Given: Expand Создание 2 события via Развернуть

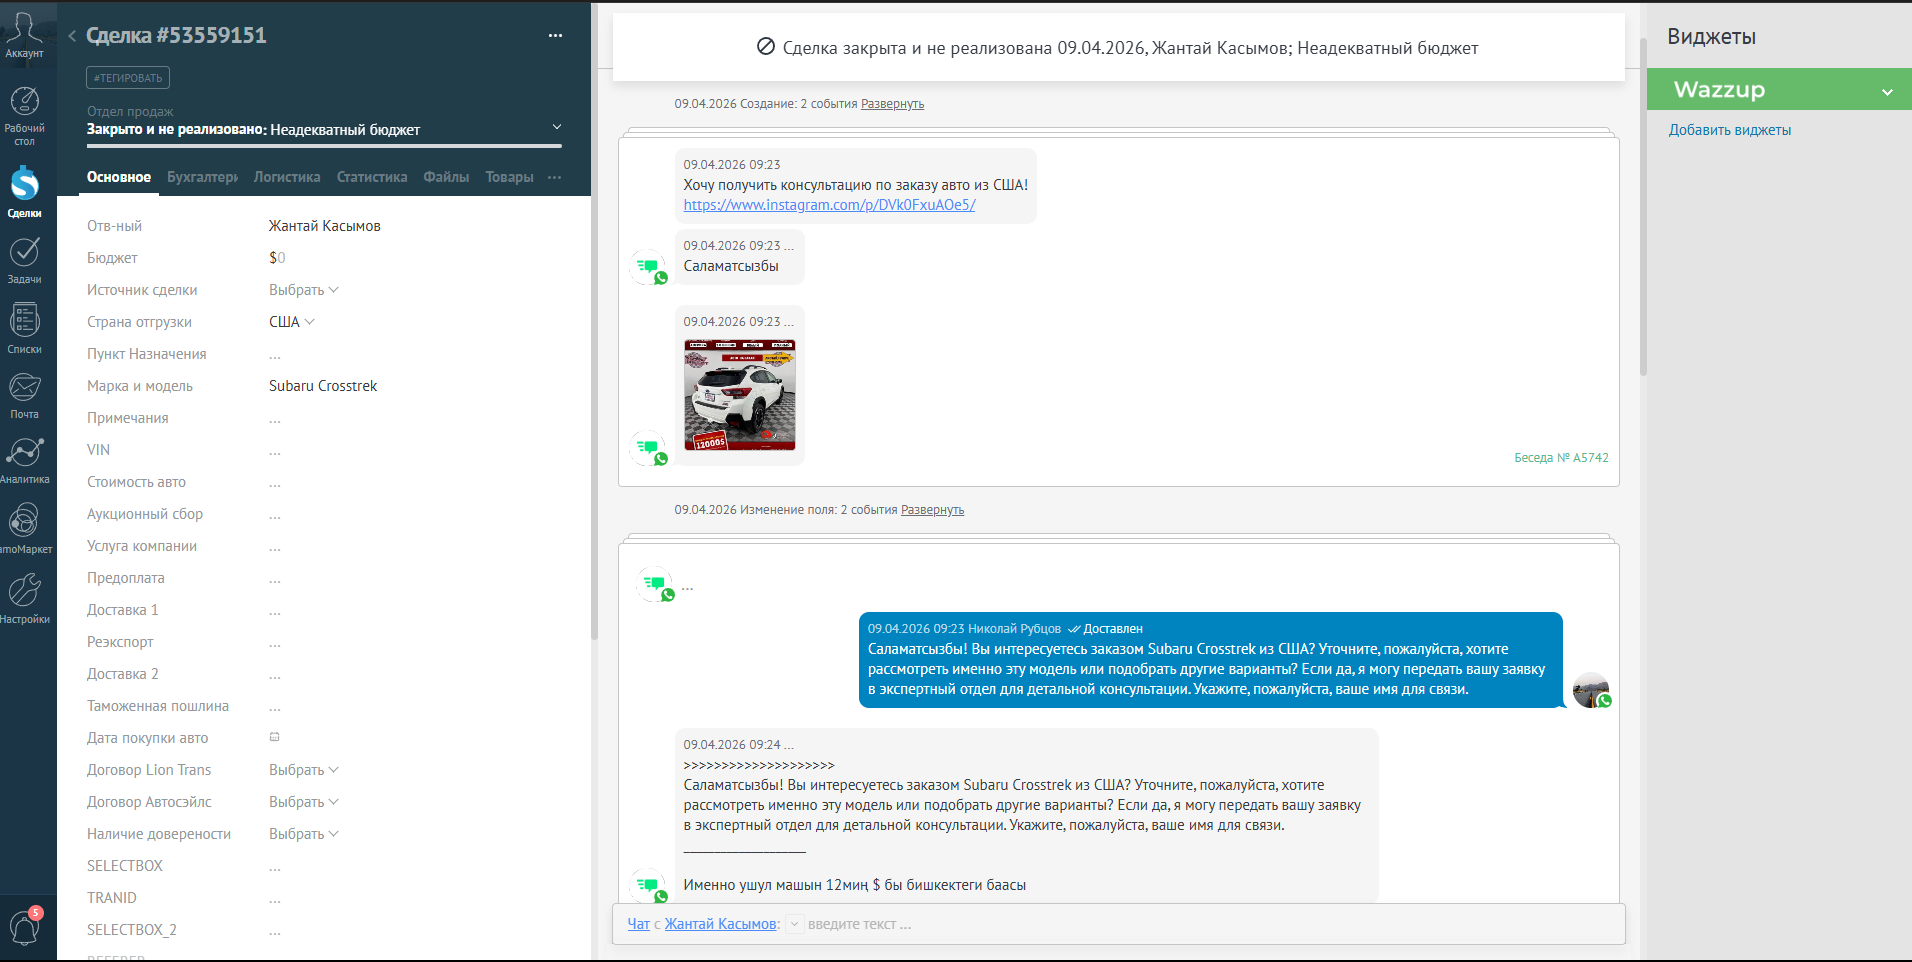Looking at the screenshot, I should coord(892,104).
